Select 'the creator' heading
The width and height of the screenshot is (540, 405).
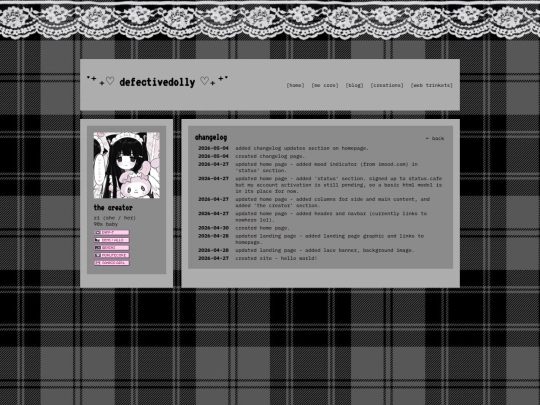113,208
